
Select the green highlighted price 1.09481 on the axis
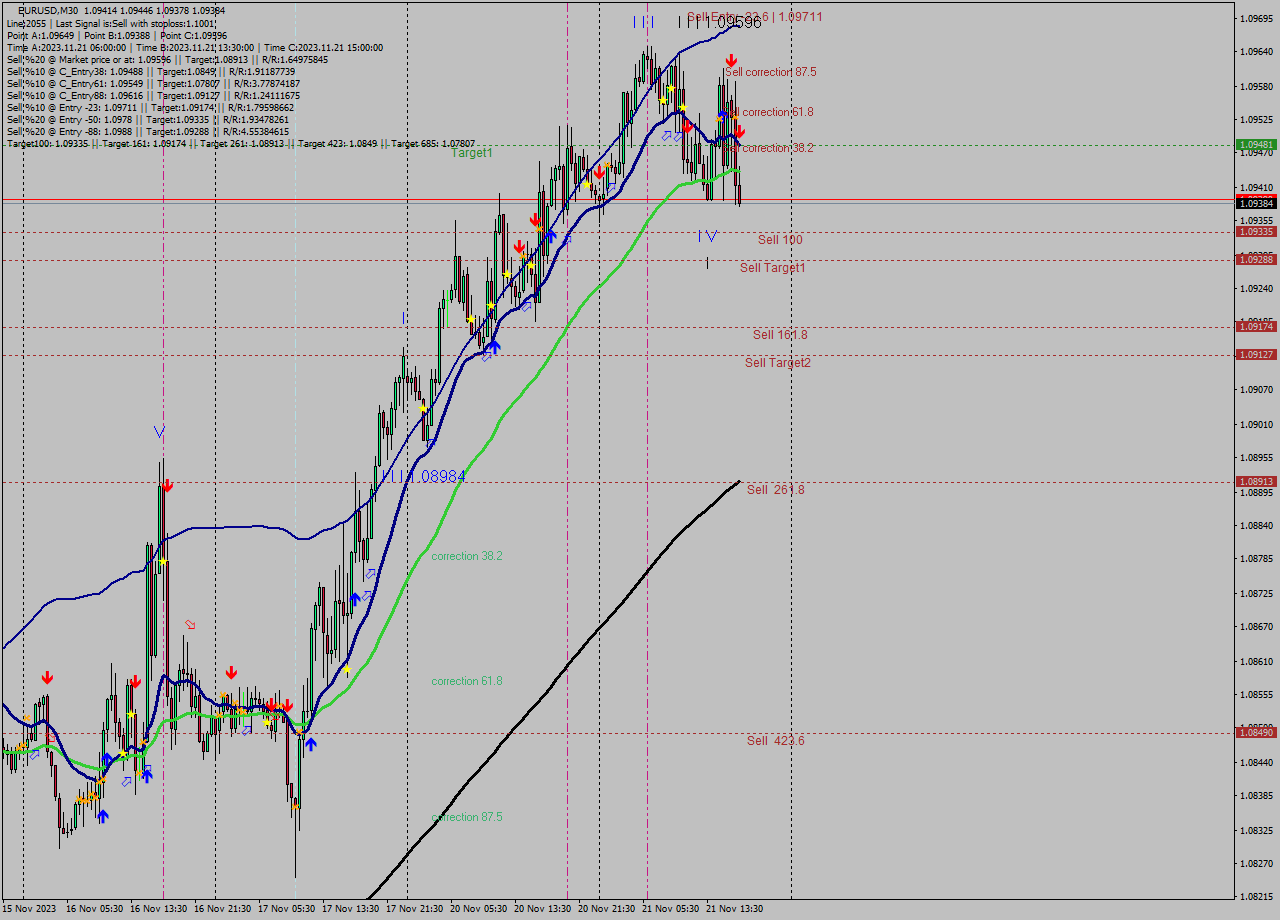click(1257, 144)
